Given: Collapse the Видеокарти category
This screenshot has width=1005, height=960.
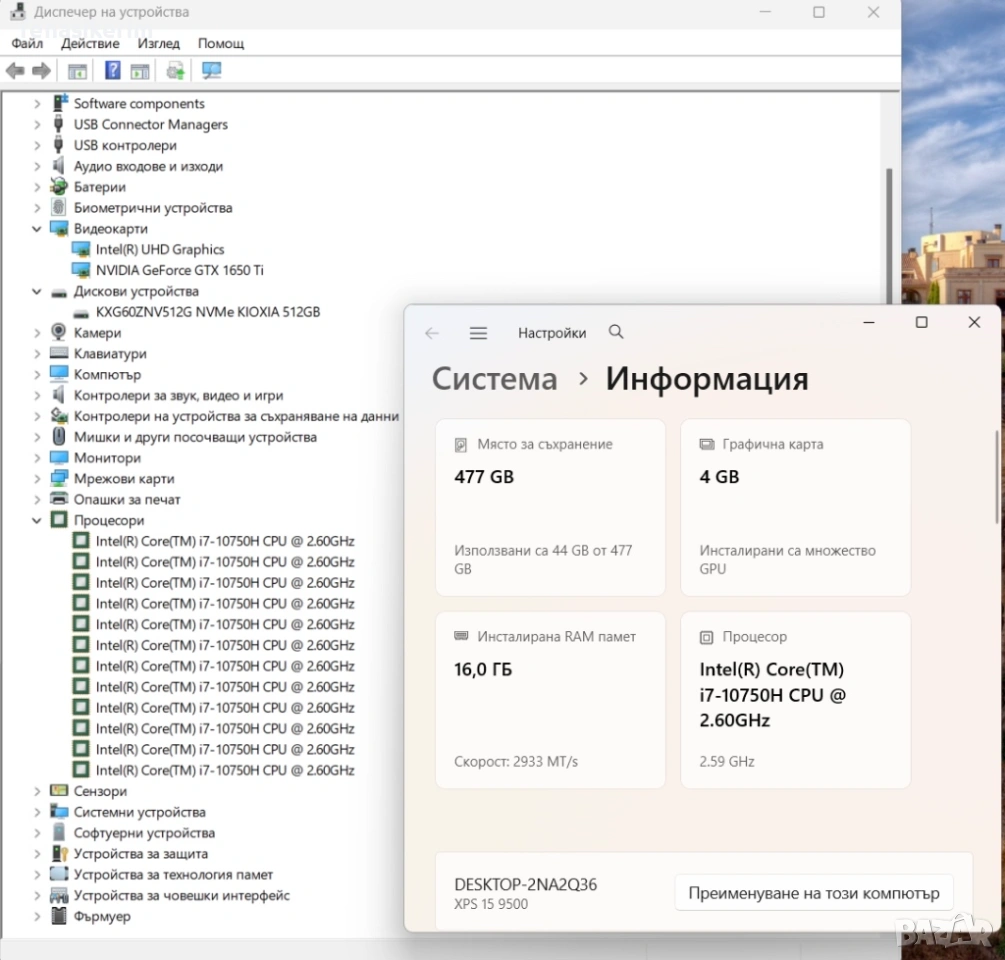Looking at the screenshot, I should click(x=37, y=229).
